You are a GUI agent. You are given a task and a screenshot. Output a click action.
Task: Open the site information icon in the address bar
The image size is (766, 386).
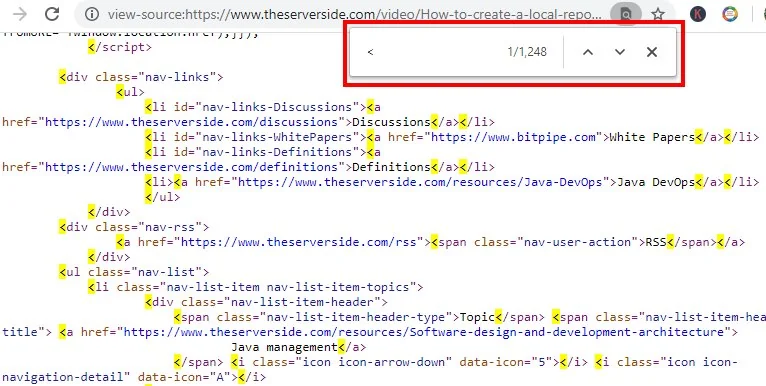91,14
